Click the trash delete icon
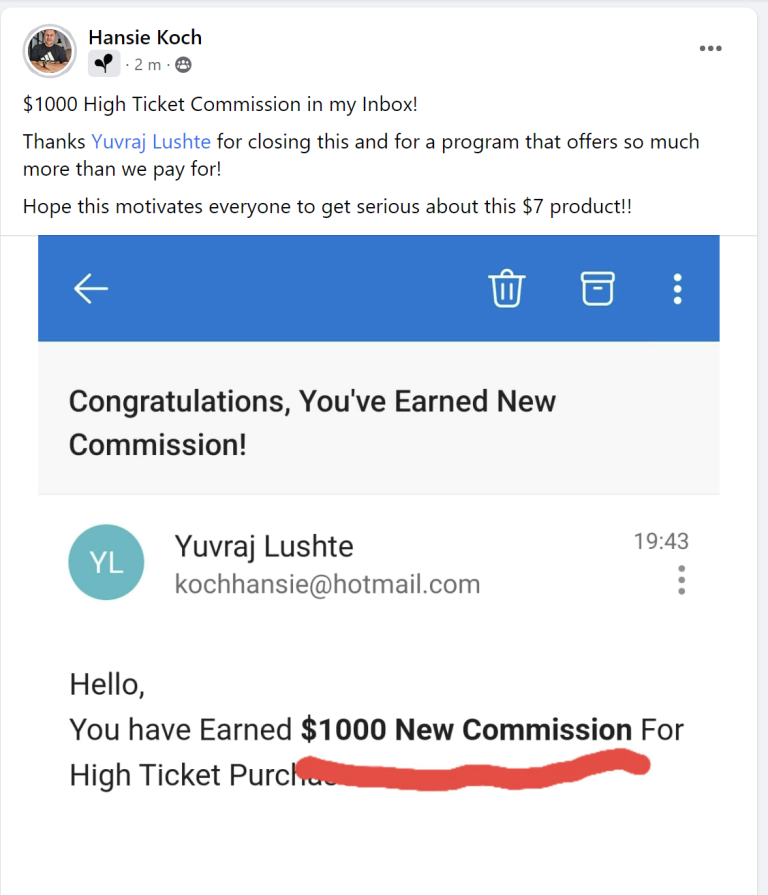 point(506,288)
